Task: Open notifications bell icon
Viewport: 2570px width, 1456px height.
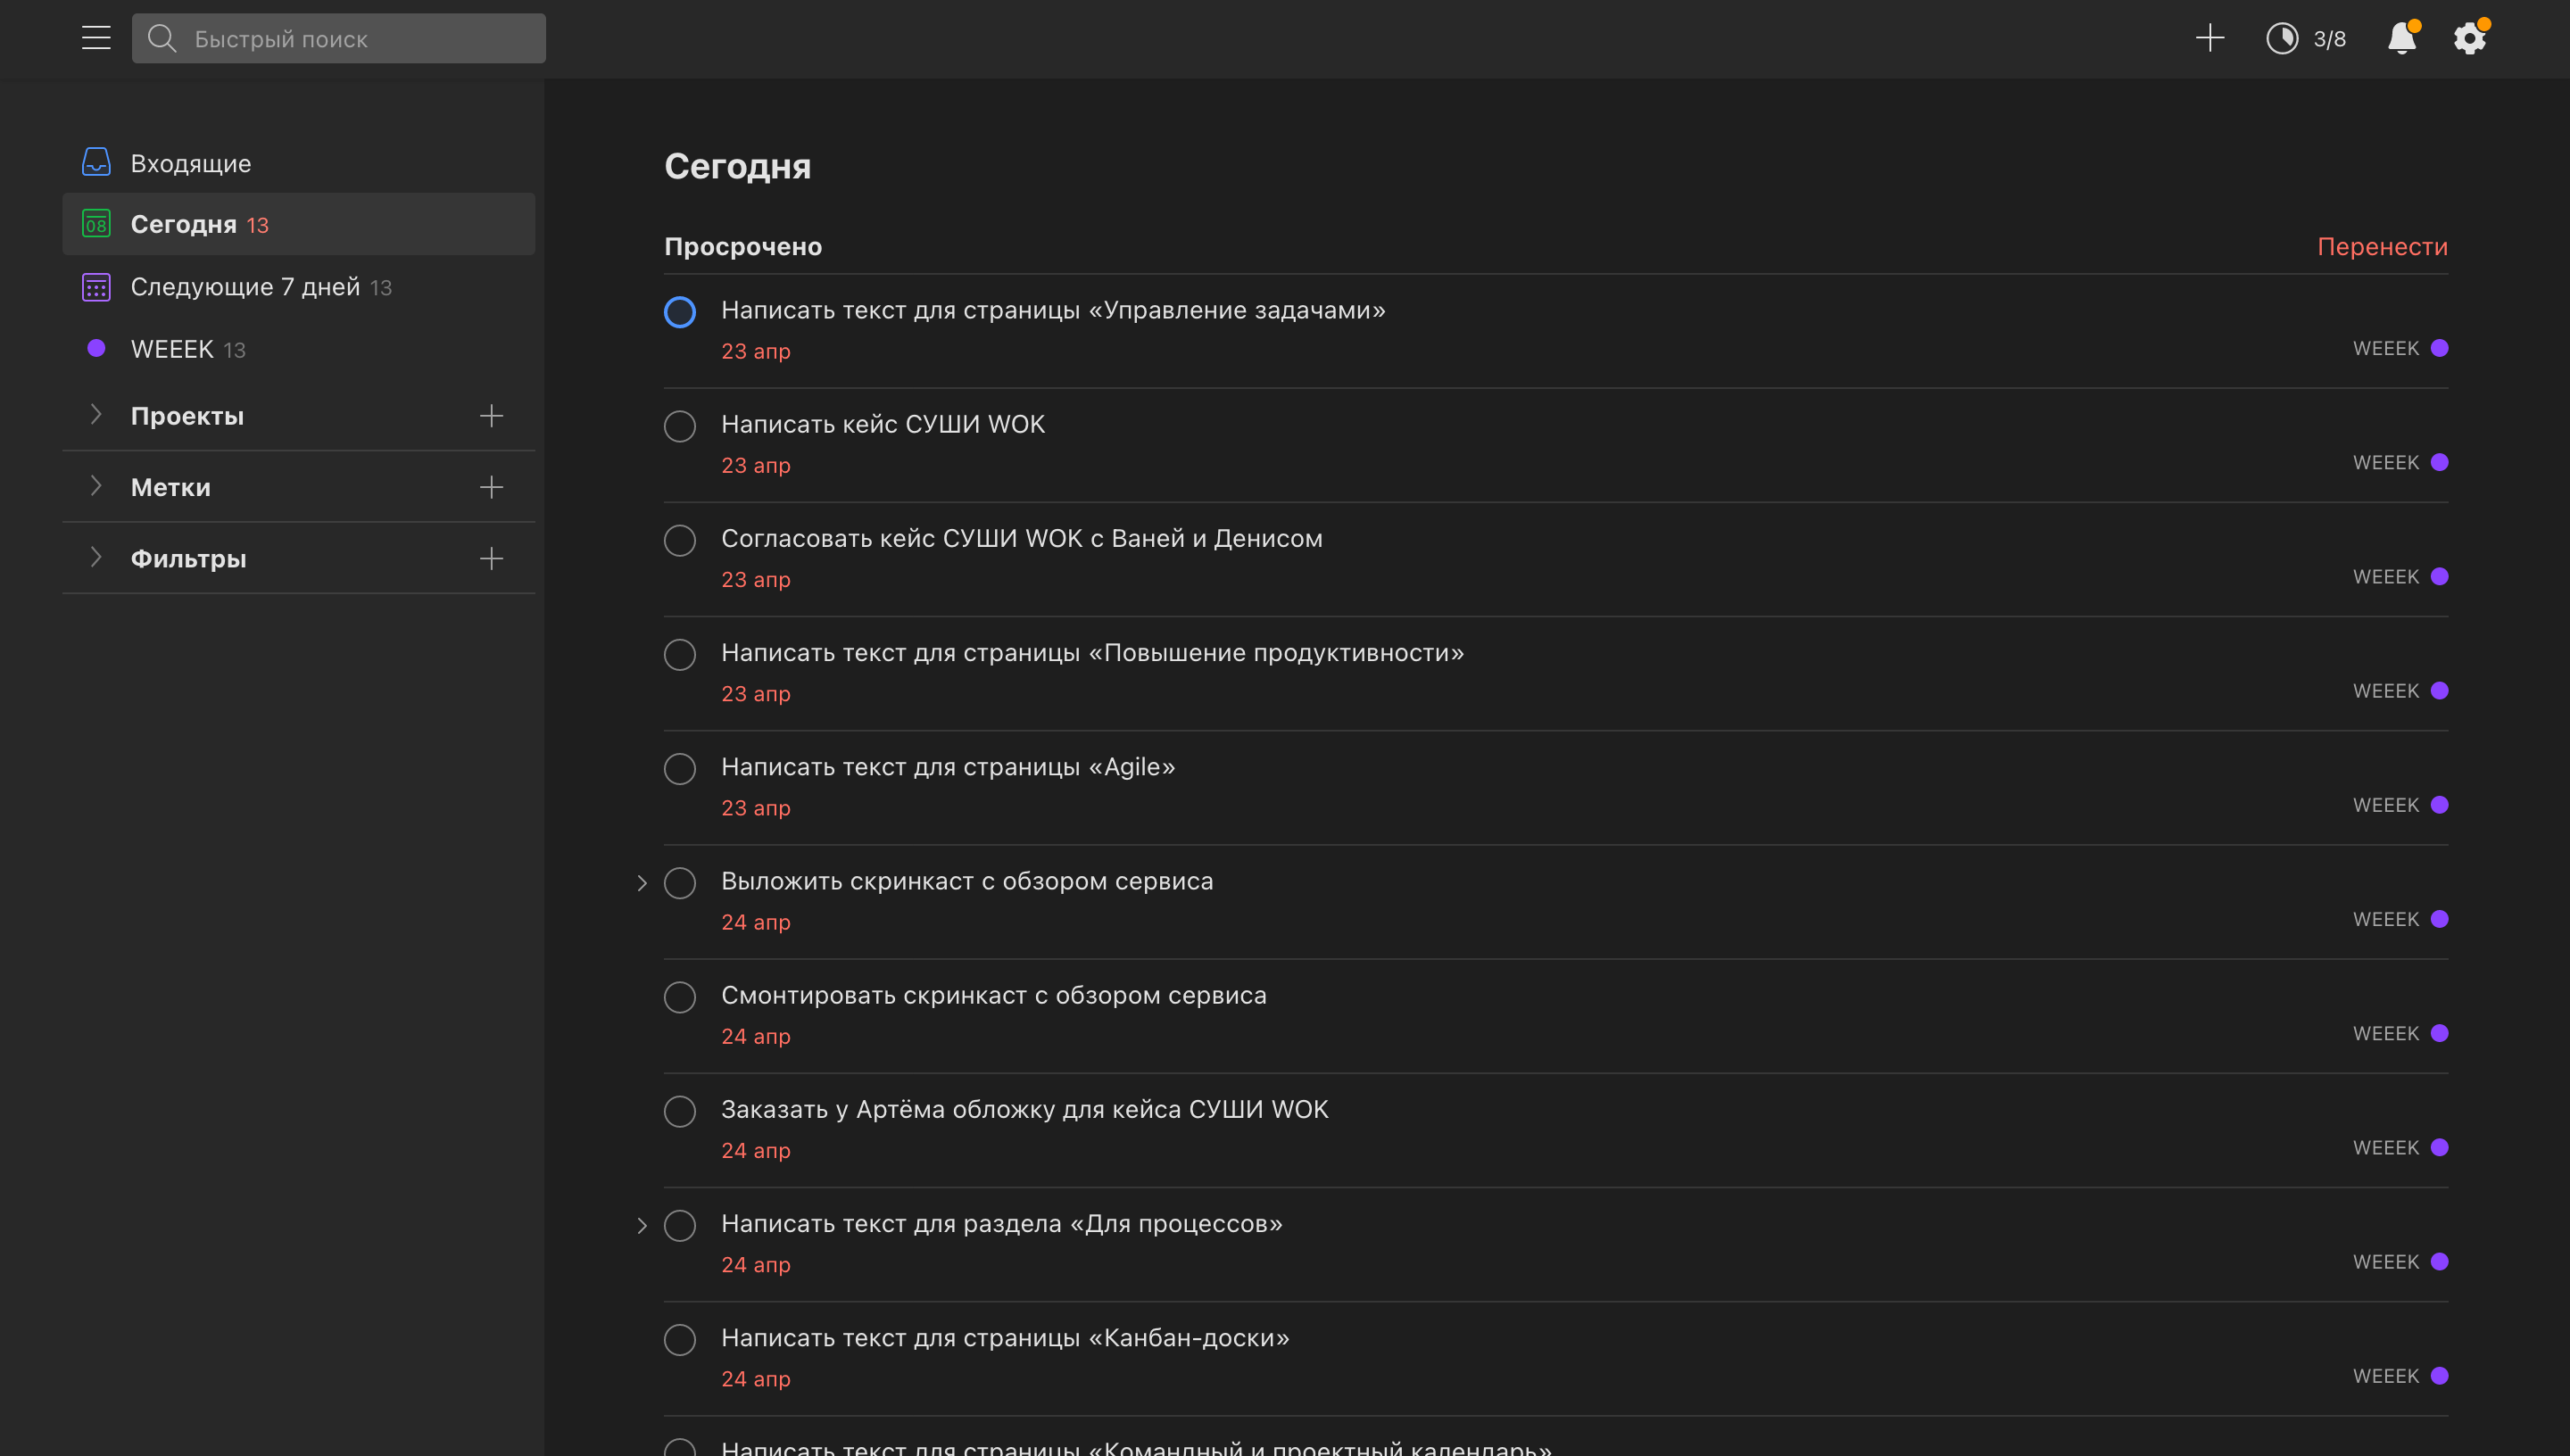Action: click(x=2402, y=38)
